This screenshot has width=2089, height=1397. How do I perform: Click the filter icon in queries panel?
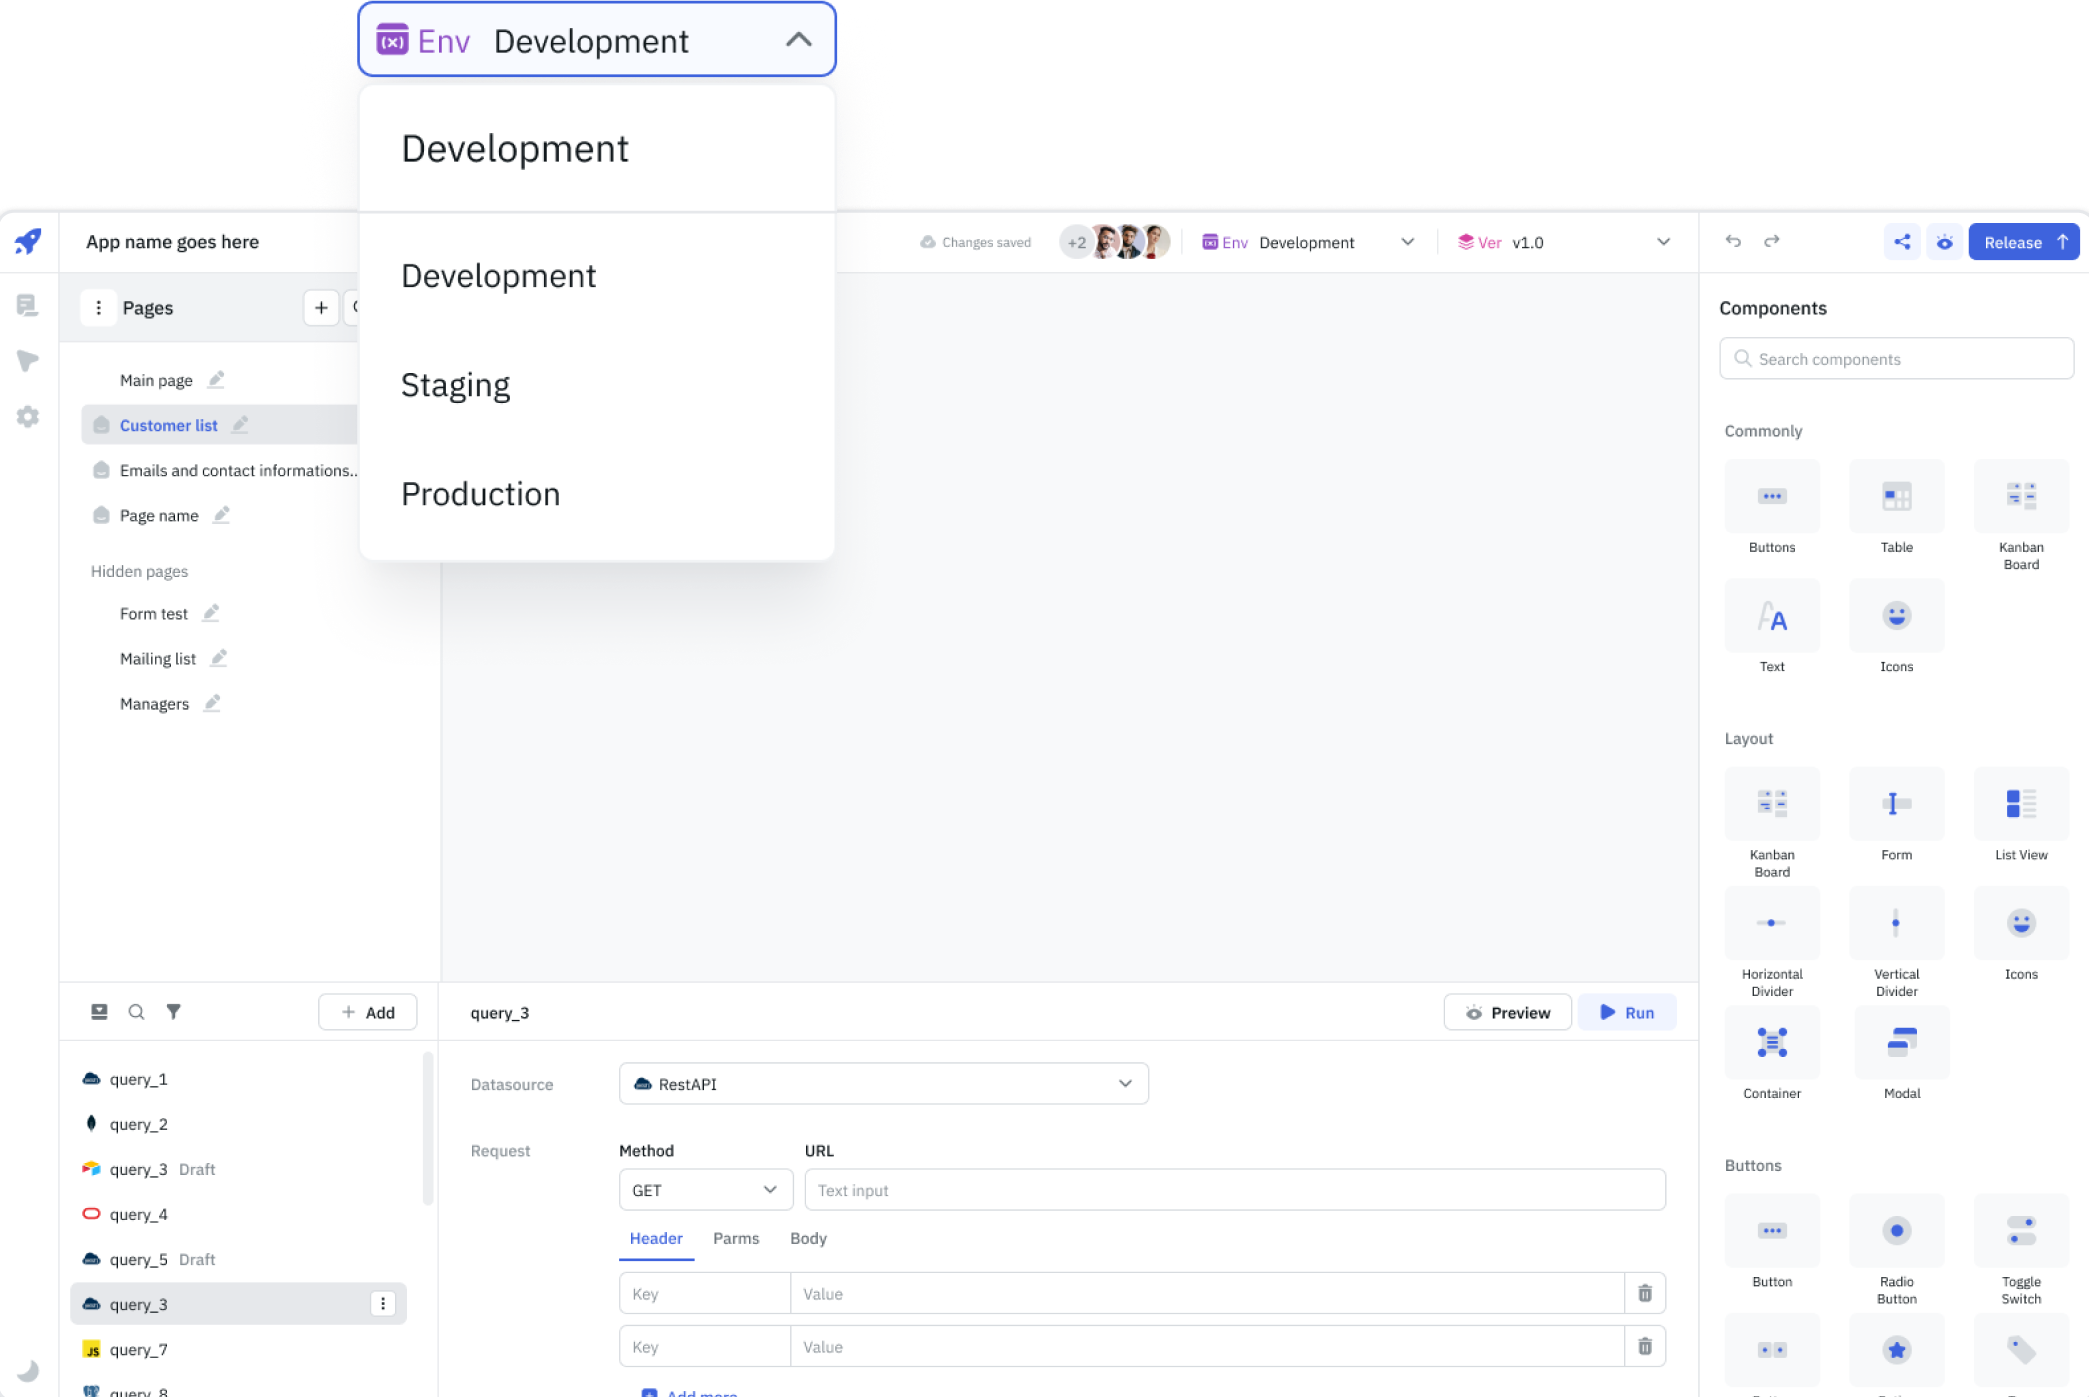click(173, 1012)
